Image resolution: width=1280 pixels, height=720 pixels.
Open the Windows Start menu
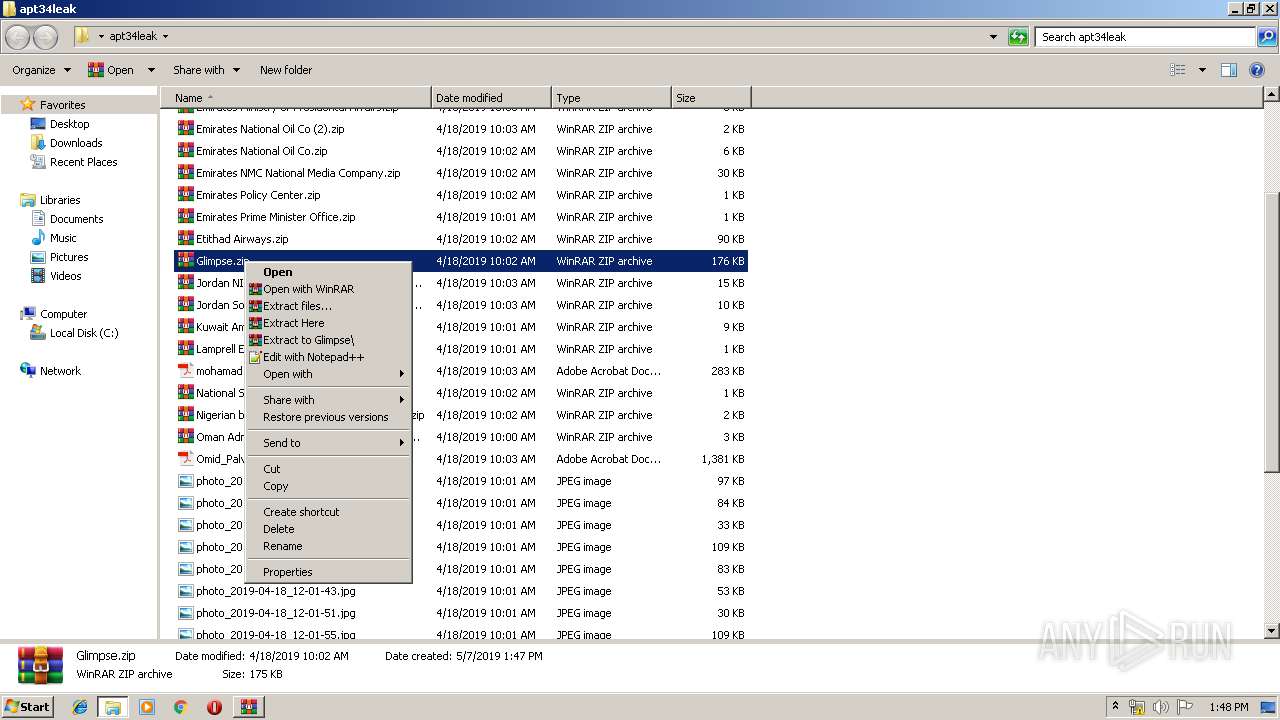[28, 706]
